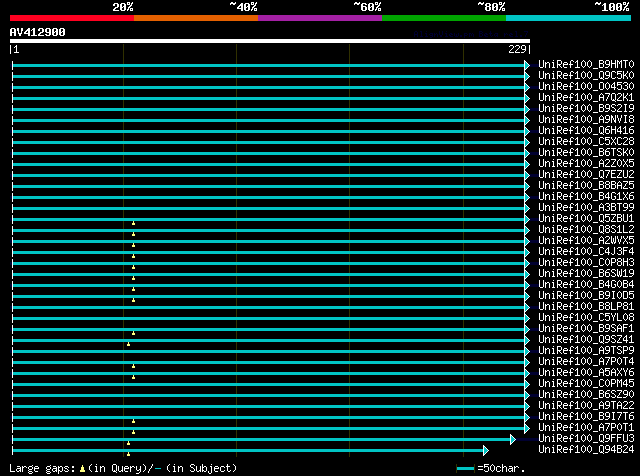The height and width of the screenshot is (476, 640).
Task: Click the UniRef100_A2Z0X5 label
Action: coord(586,164)
